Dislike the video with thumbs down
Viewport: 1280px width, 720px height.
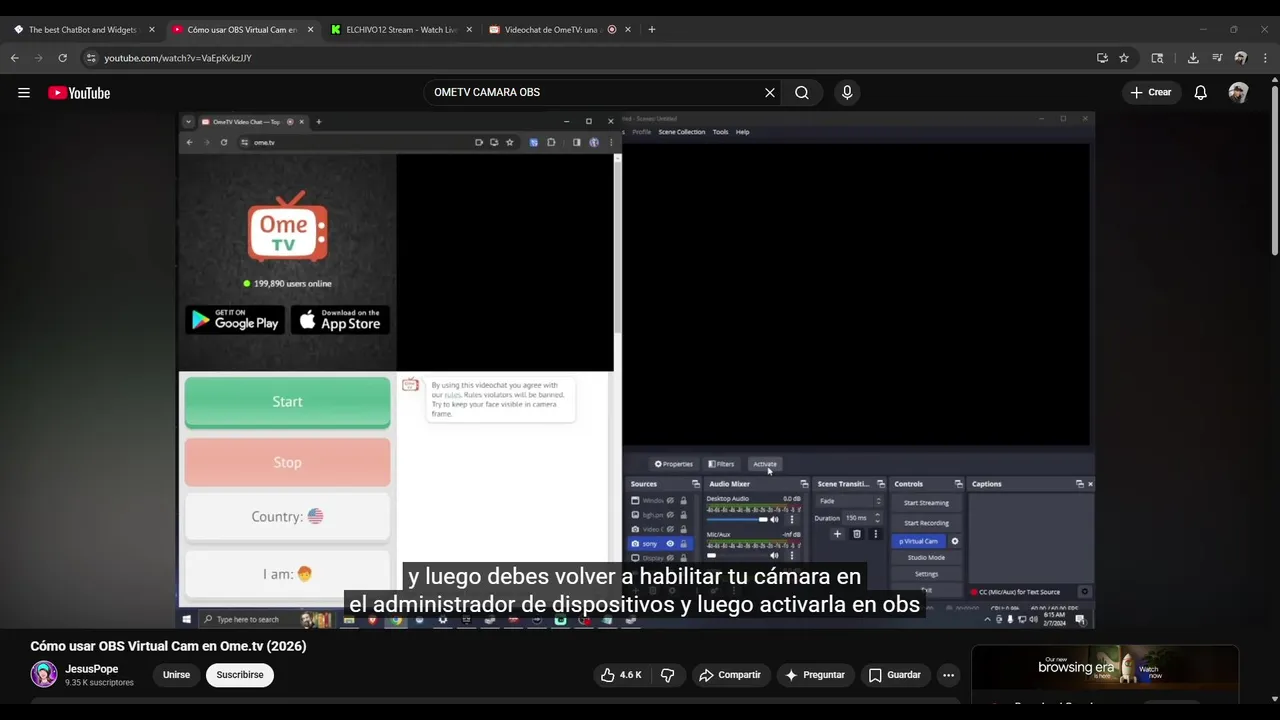(668, 675)
